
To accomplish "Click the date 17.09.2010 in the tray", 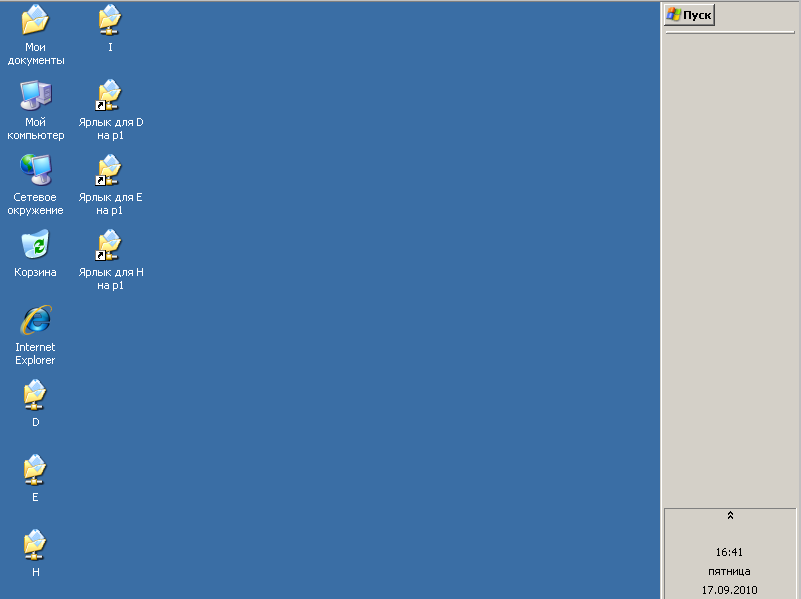I will [729, 590].
